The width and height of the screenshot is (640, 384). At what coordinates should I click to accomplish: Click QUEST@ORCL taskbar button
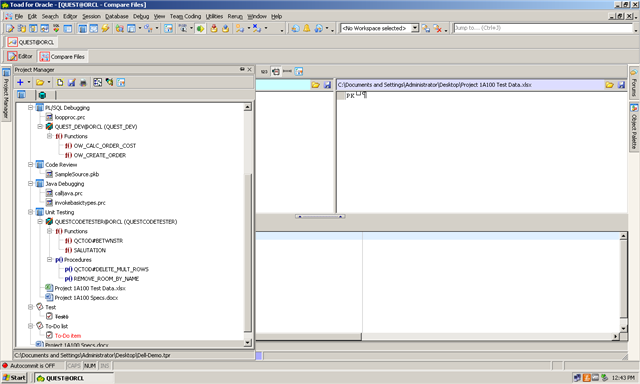pos(73,378)
